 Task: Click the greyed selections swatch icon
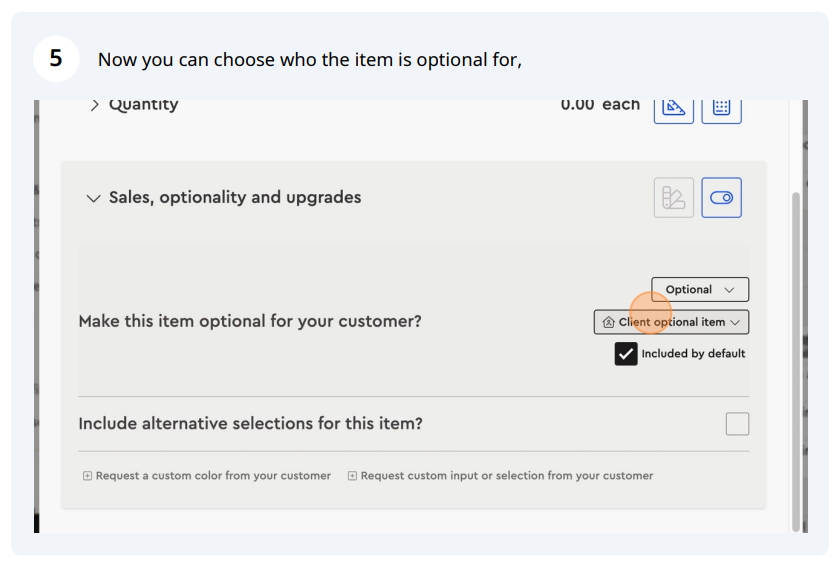point(673,198)
